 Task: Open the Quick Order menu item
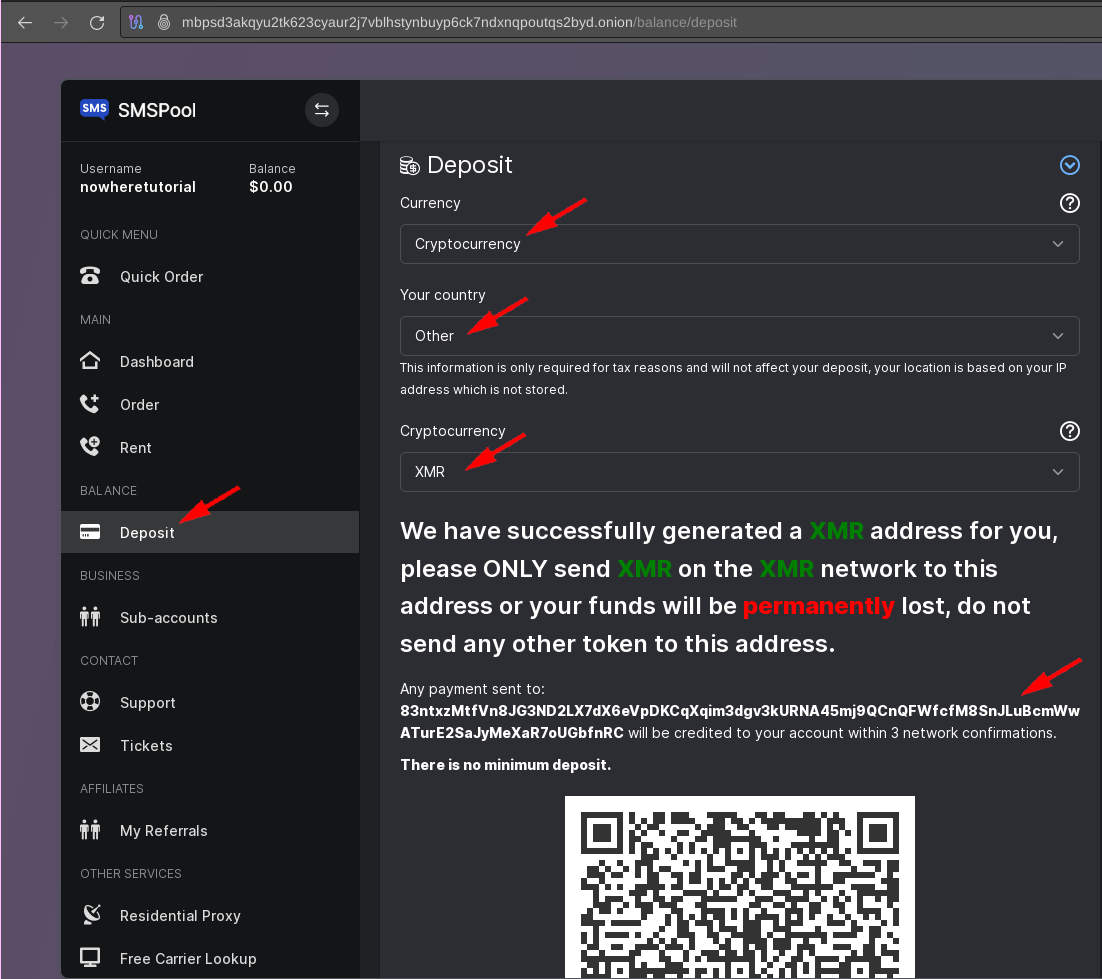(210, 277)
